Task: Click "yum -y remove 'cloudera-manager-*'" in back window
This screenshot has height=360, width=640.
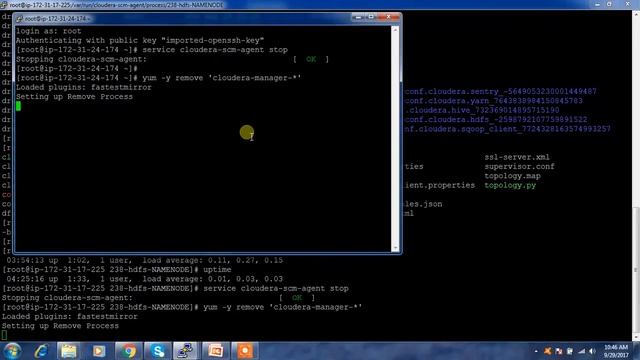Action: point(282,307)
